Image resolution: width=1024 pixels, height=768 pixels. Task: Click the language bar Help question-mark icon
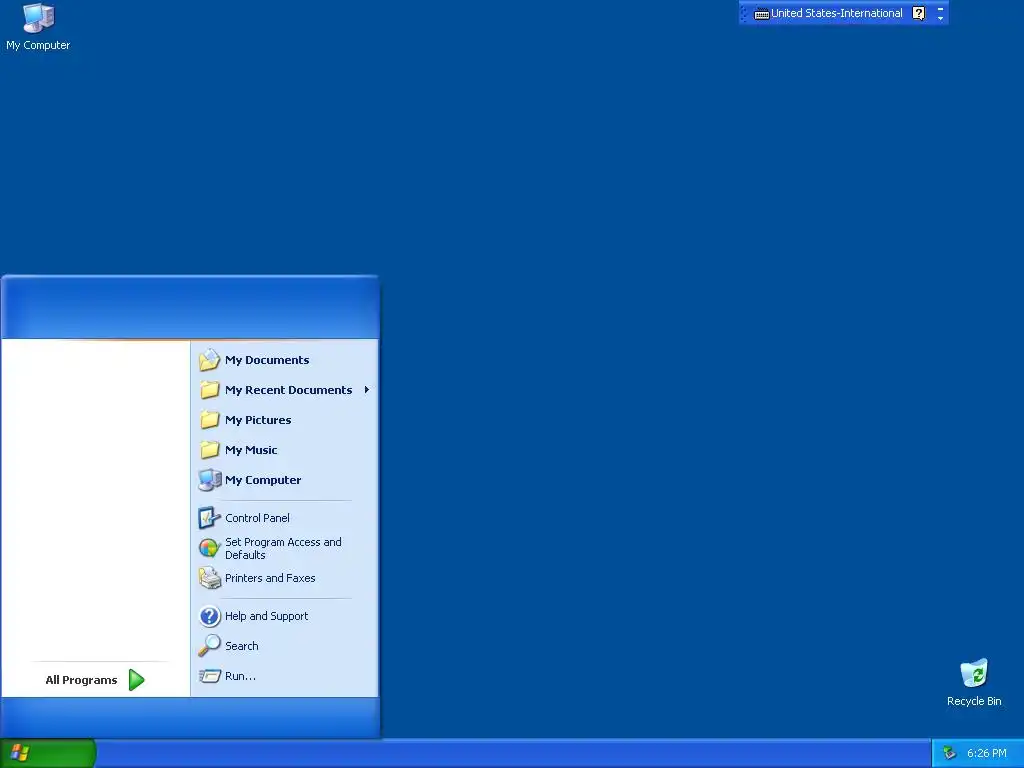[919, 13]
